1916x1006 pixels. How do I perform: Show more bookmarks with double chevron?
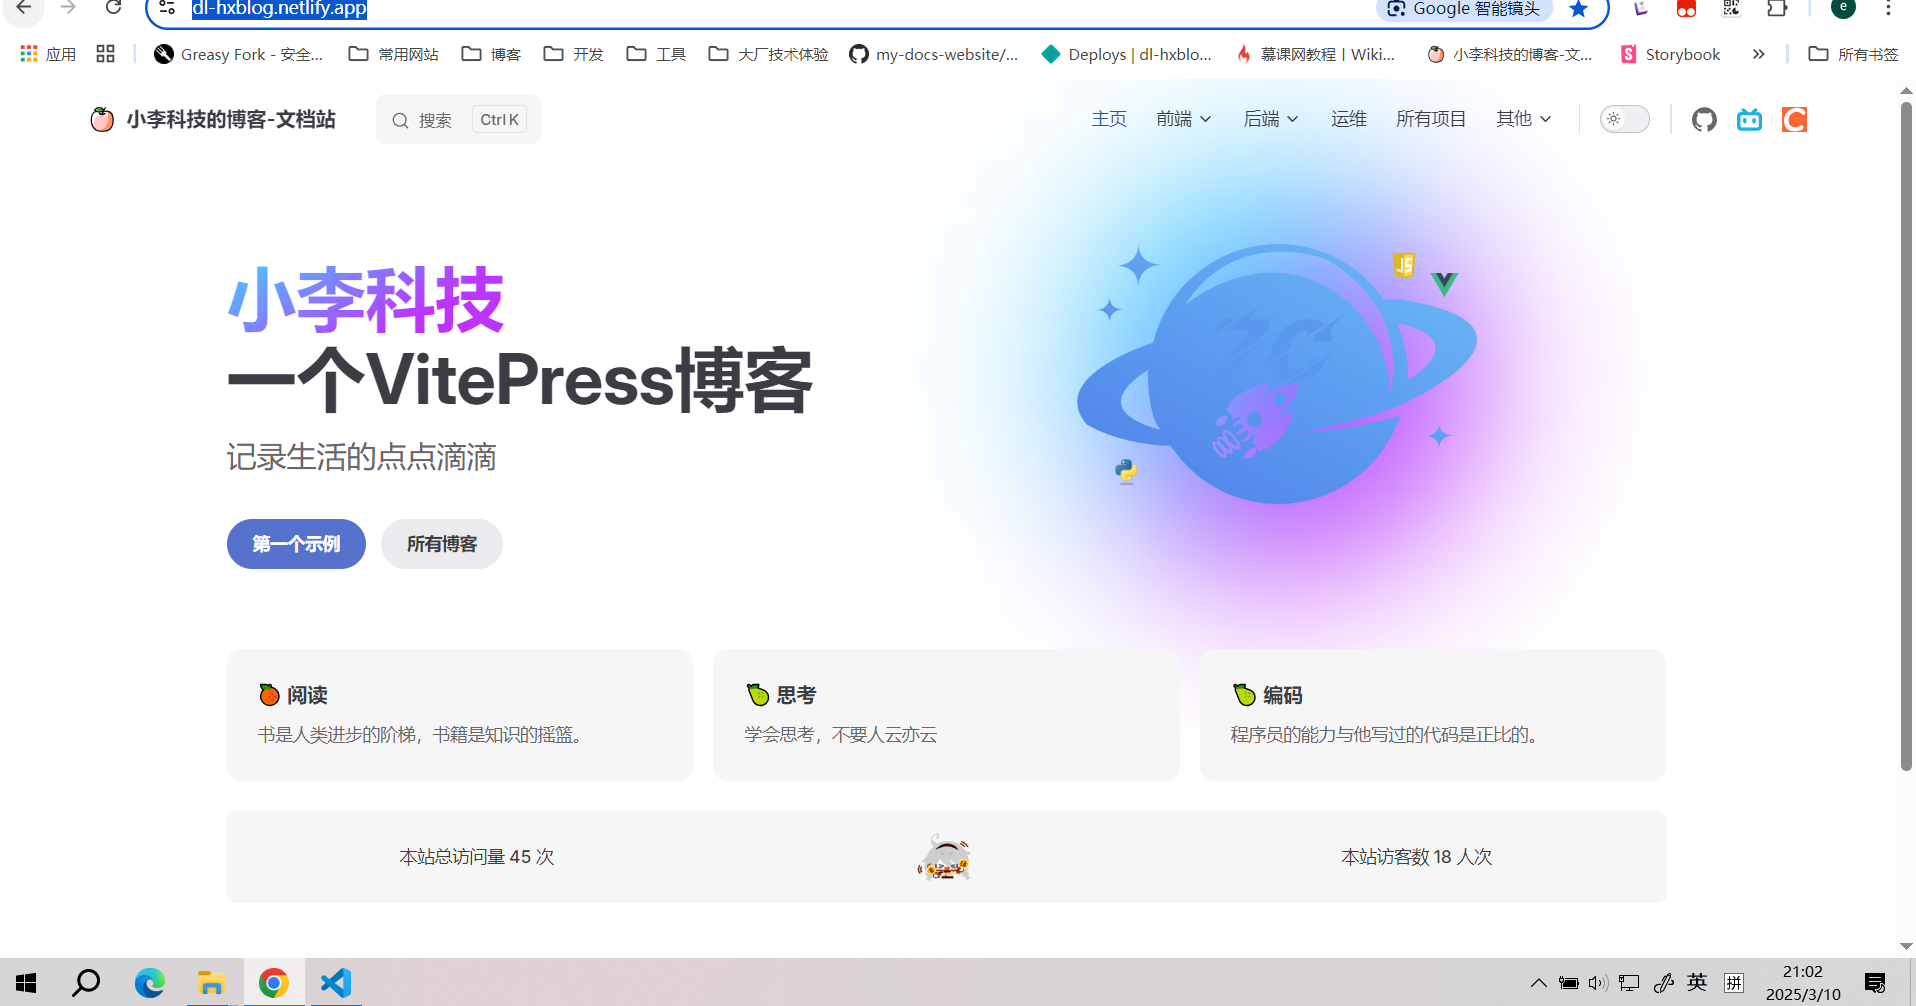click(1758, 54)
